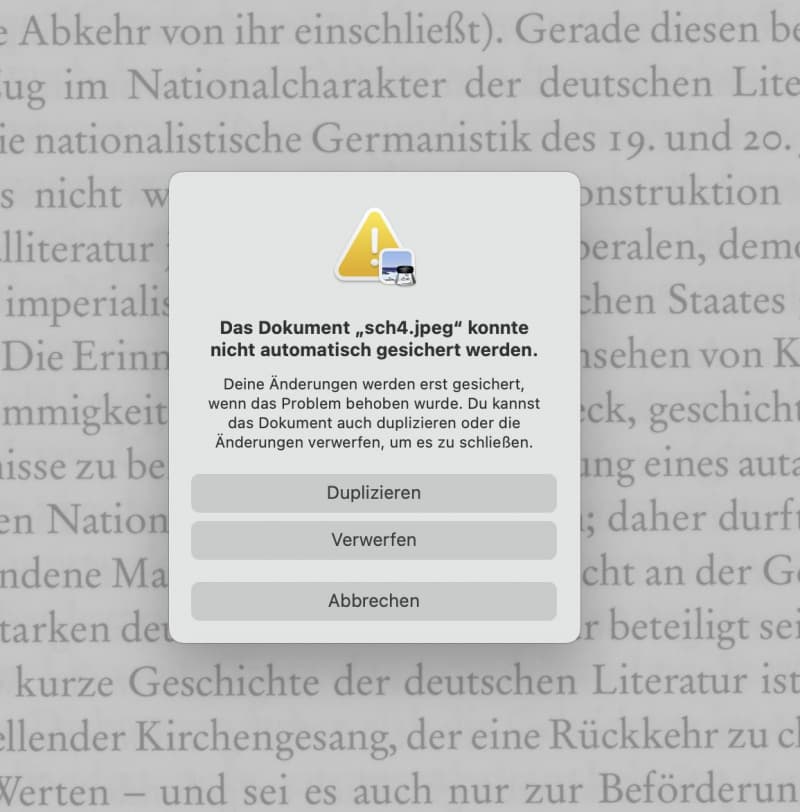Click the explanation text starting "Deine Änderungen"
Image resolution: width=800 pixels, height=812 pixels.
[374, 413]
